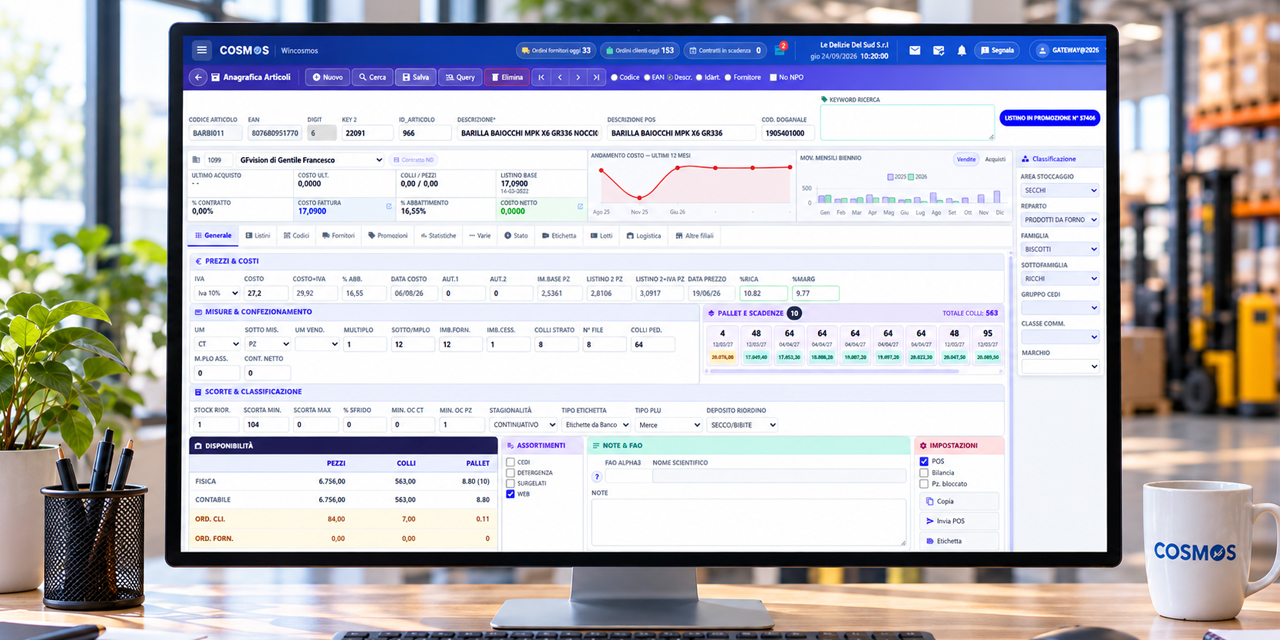
Task: Jump to last record arrow
Action: pyautogui.click(x=596, y=77)
